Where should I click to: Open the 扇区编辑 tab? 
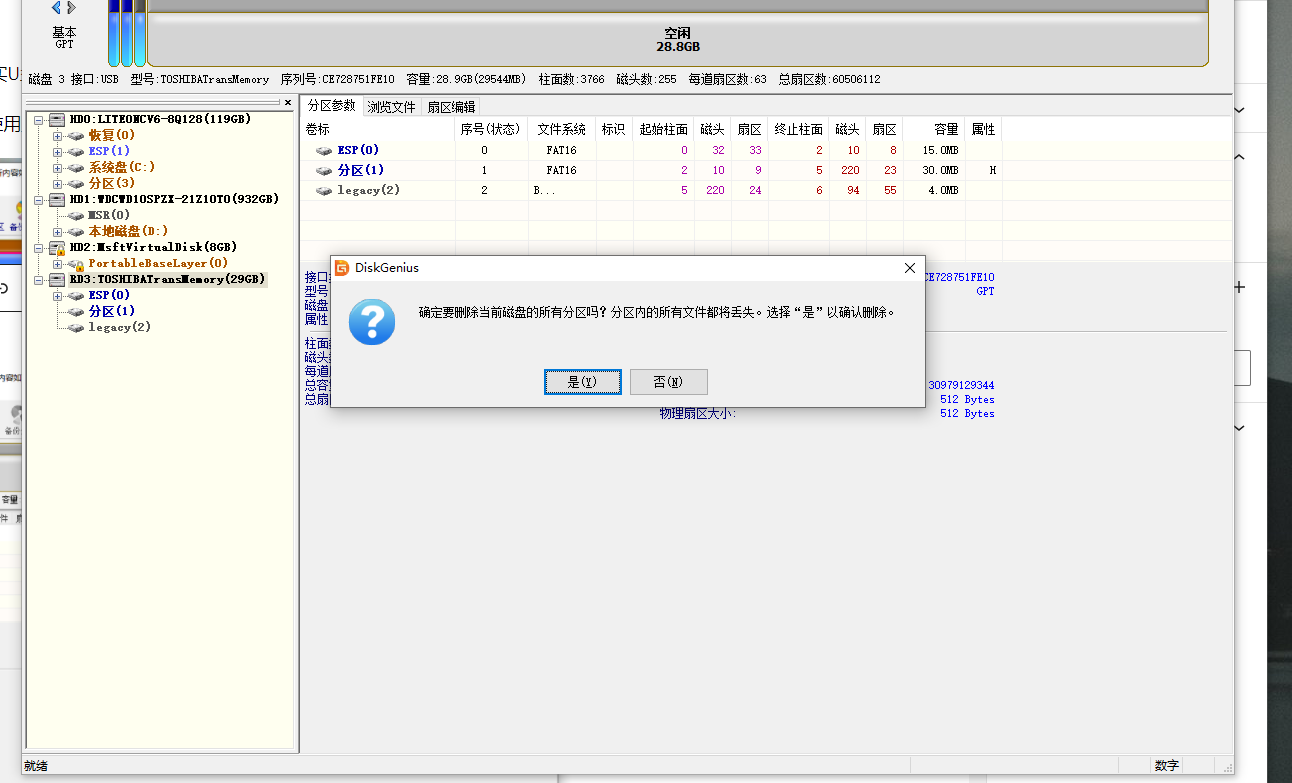click(451, 107)
